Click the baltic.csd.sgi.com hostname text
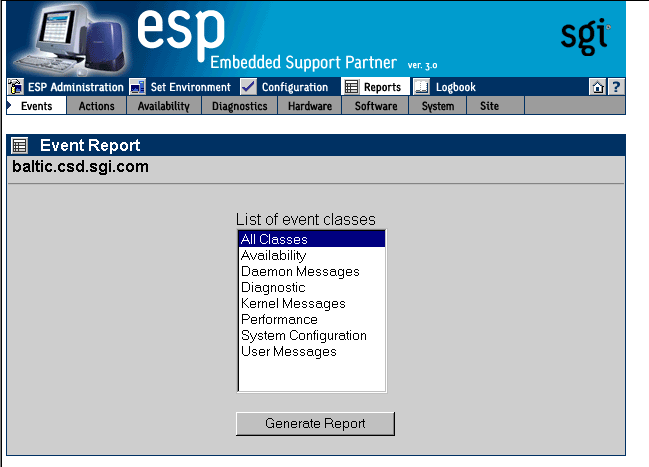This screenshot has width=649, height=467. click(80, 166)
